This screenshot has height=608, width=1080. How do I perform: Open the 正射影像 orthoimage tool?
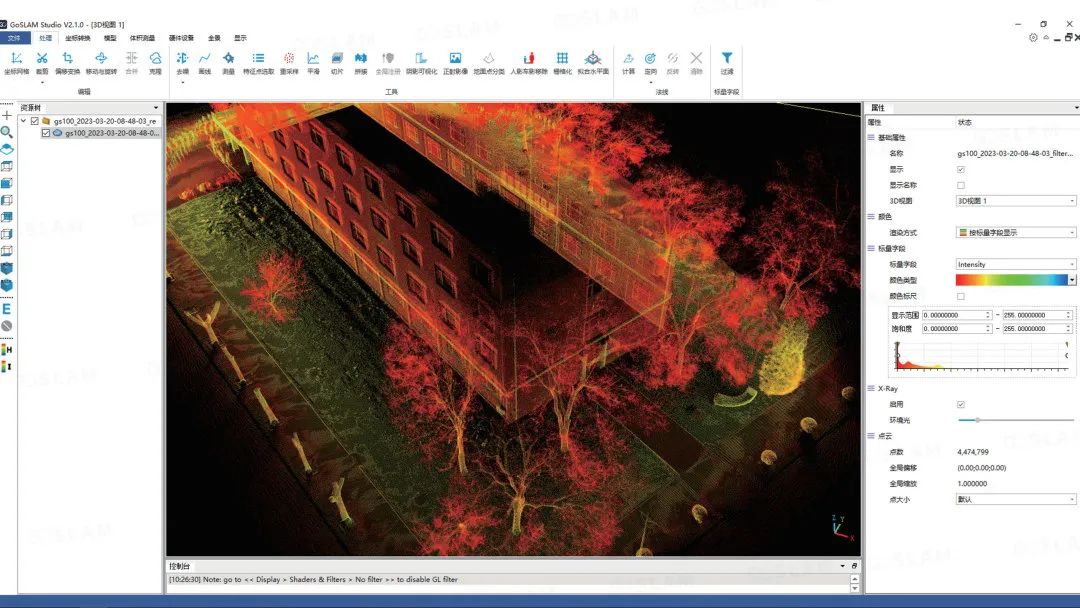coord(455,62)
